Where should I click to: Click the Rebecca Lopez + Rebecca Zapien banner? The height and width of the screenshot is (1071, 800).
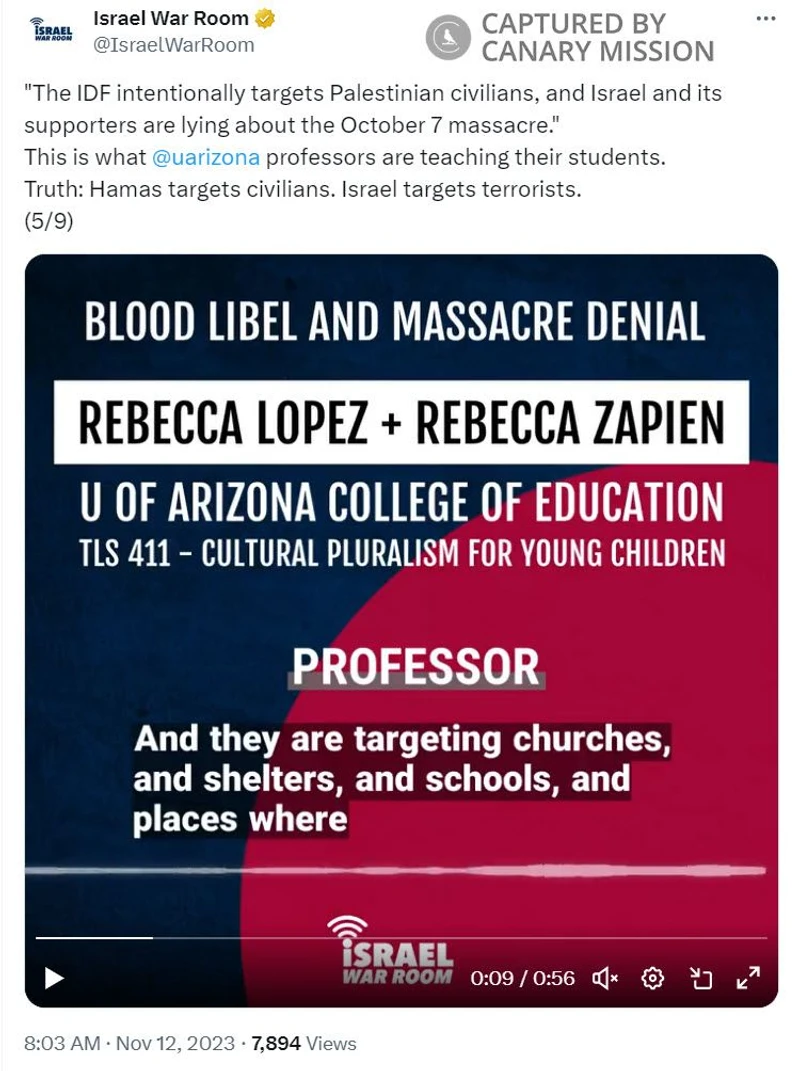(x=400, y=421)
